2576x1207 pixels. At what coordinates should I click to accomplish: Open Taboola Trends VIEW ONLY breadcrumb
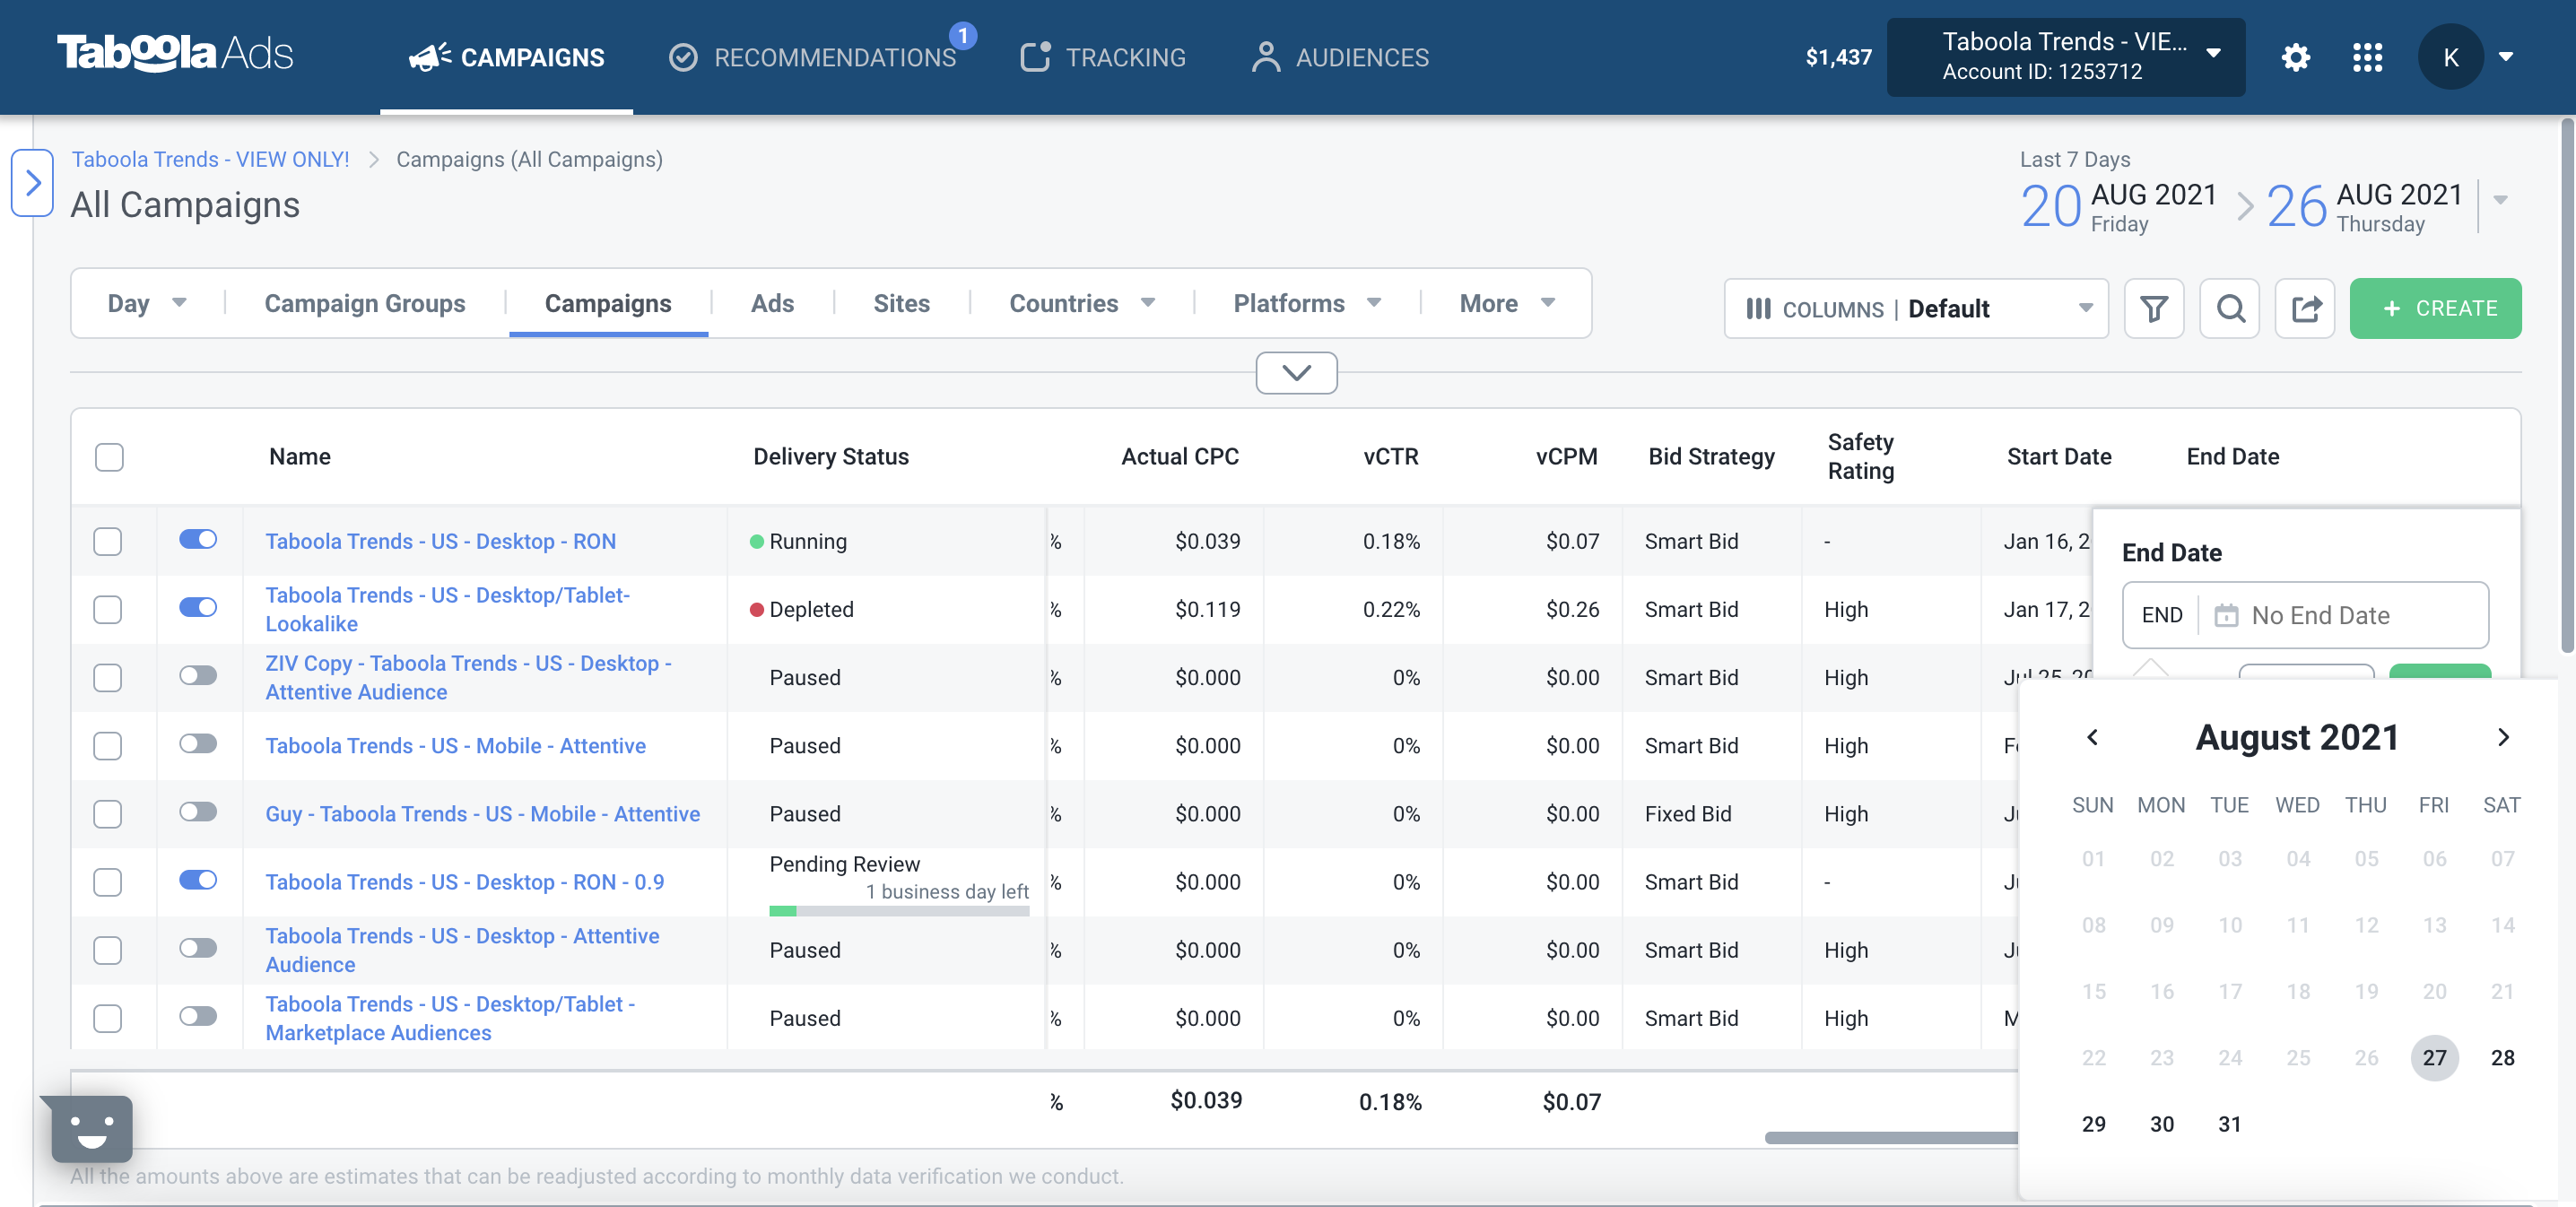210,159
